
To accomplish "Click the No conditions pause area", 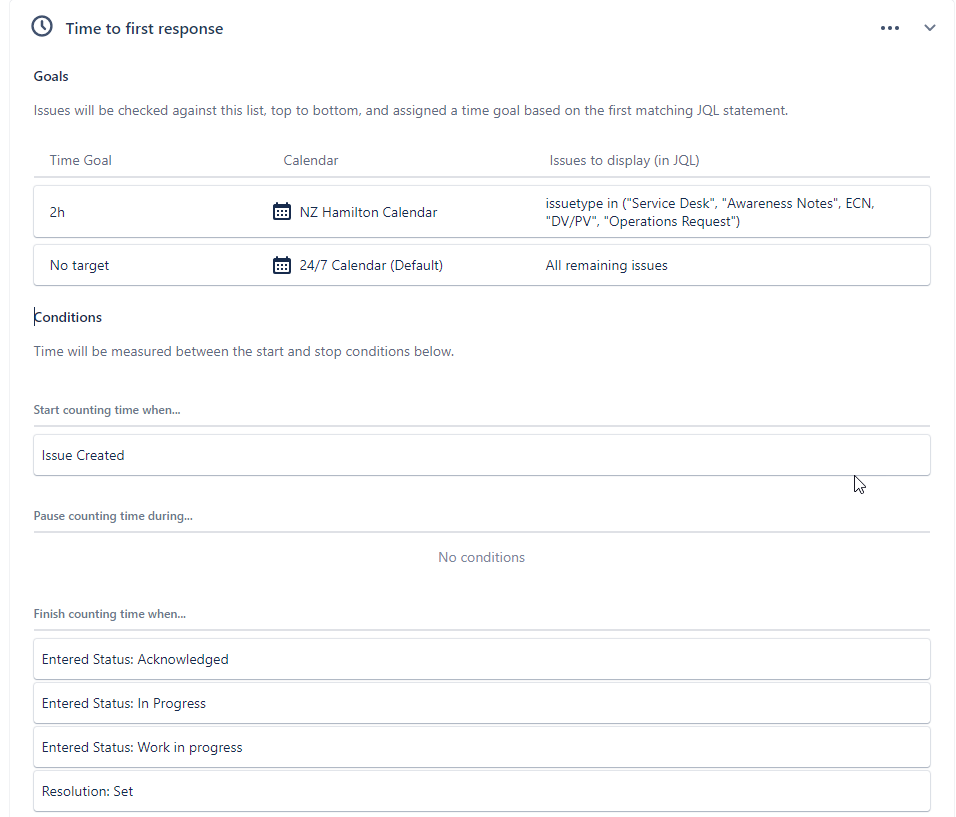I will coord(481,557).
